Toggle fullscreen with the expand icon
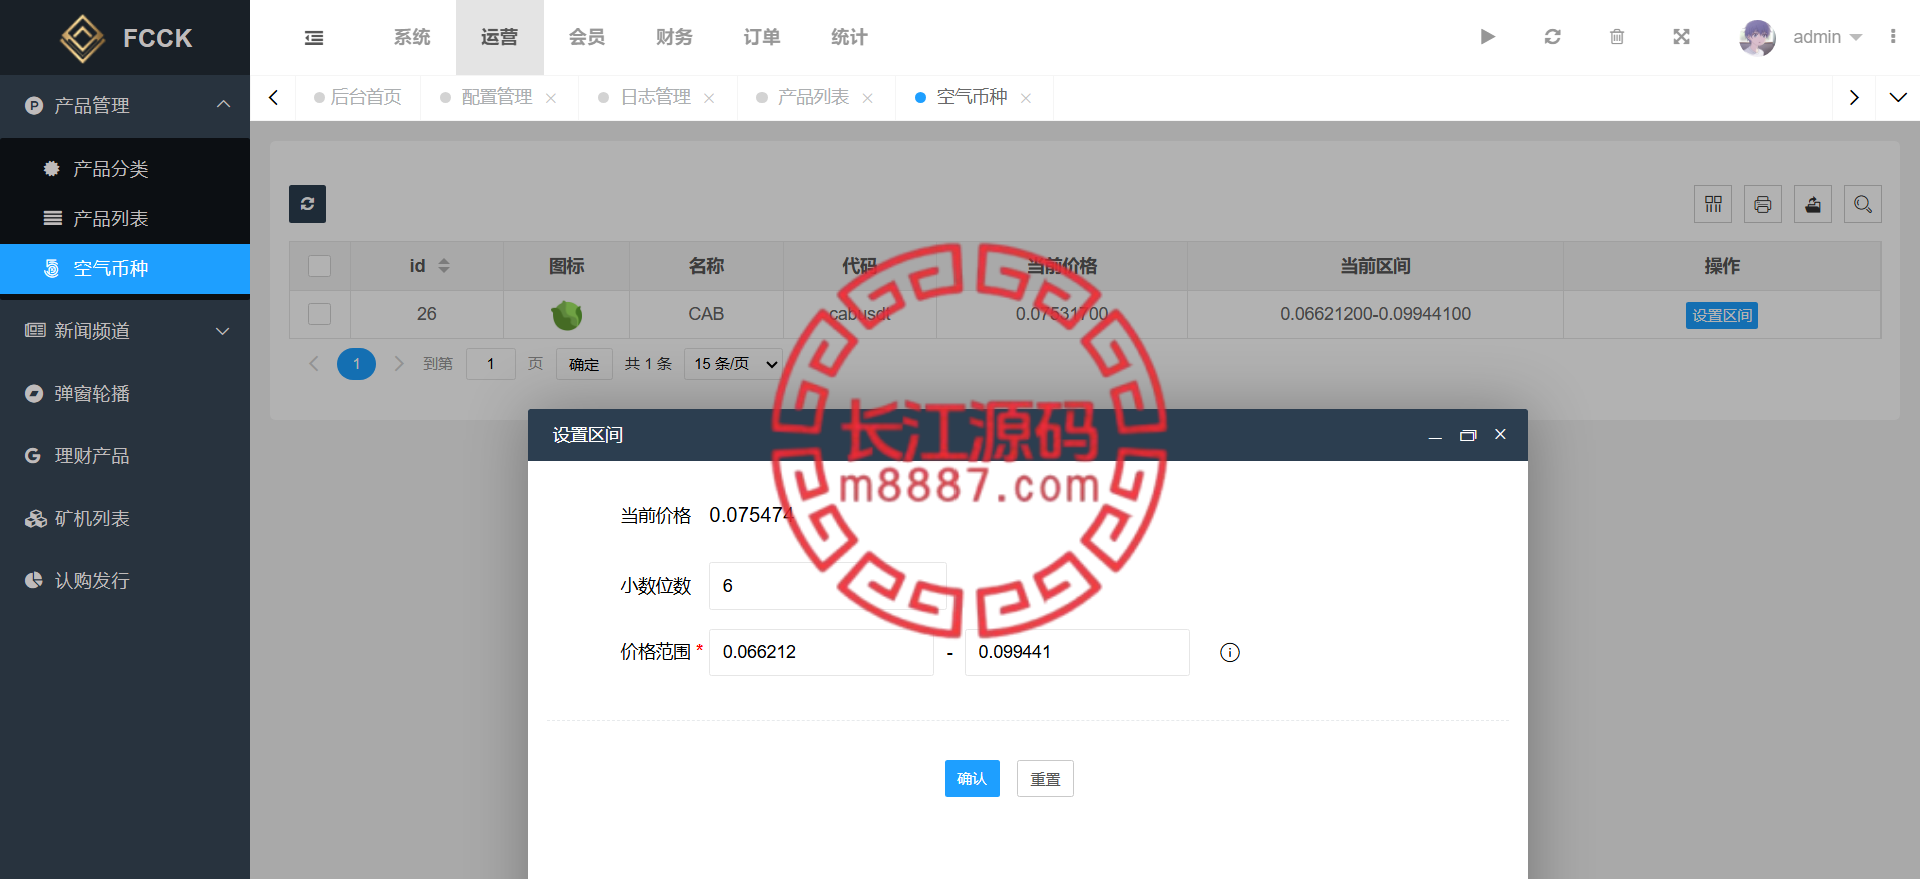Viewport: 1920px width, 879px height. [x=1682, y=37]
